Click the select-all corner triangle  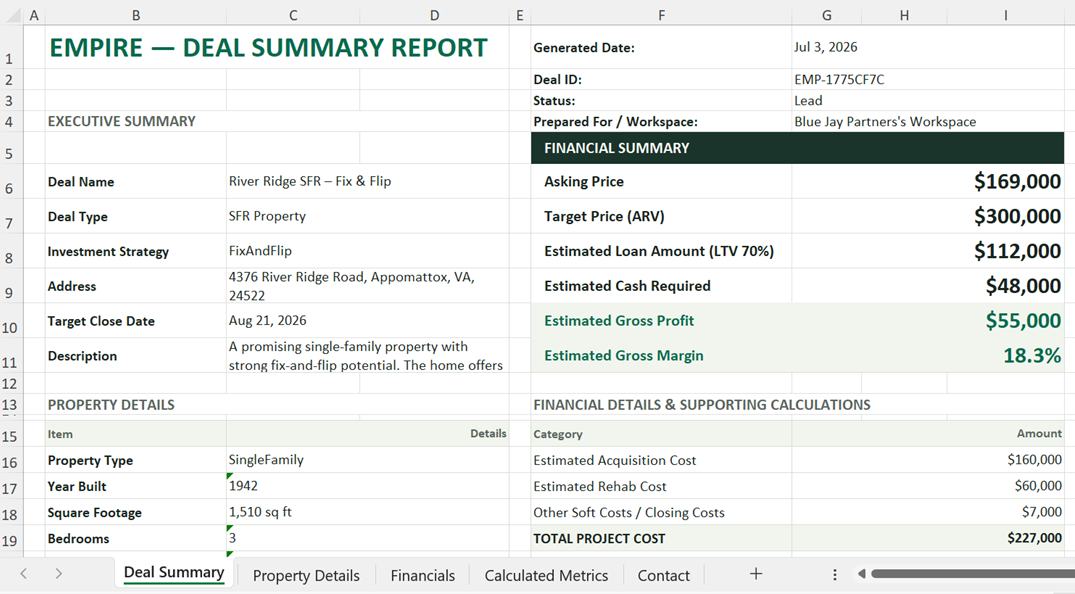pyautogui.click(x=12, y=15)
